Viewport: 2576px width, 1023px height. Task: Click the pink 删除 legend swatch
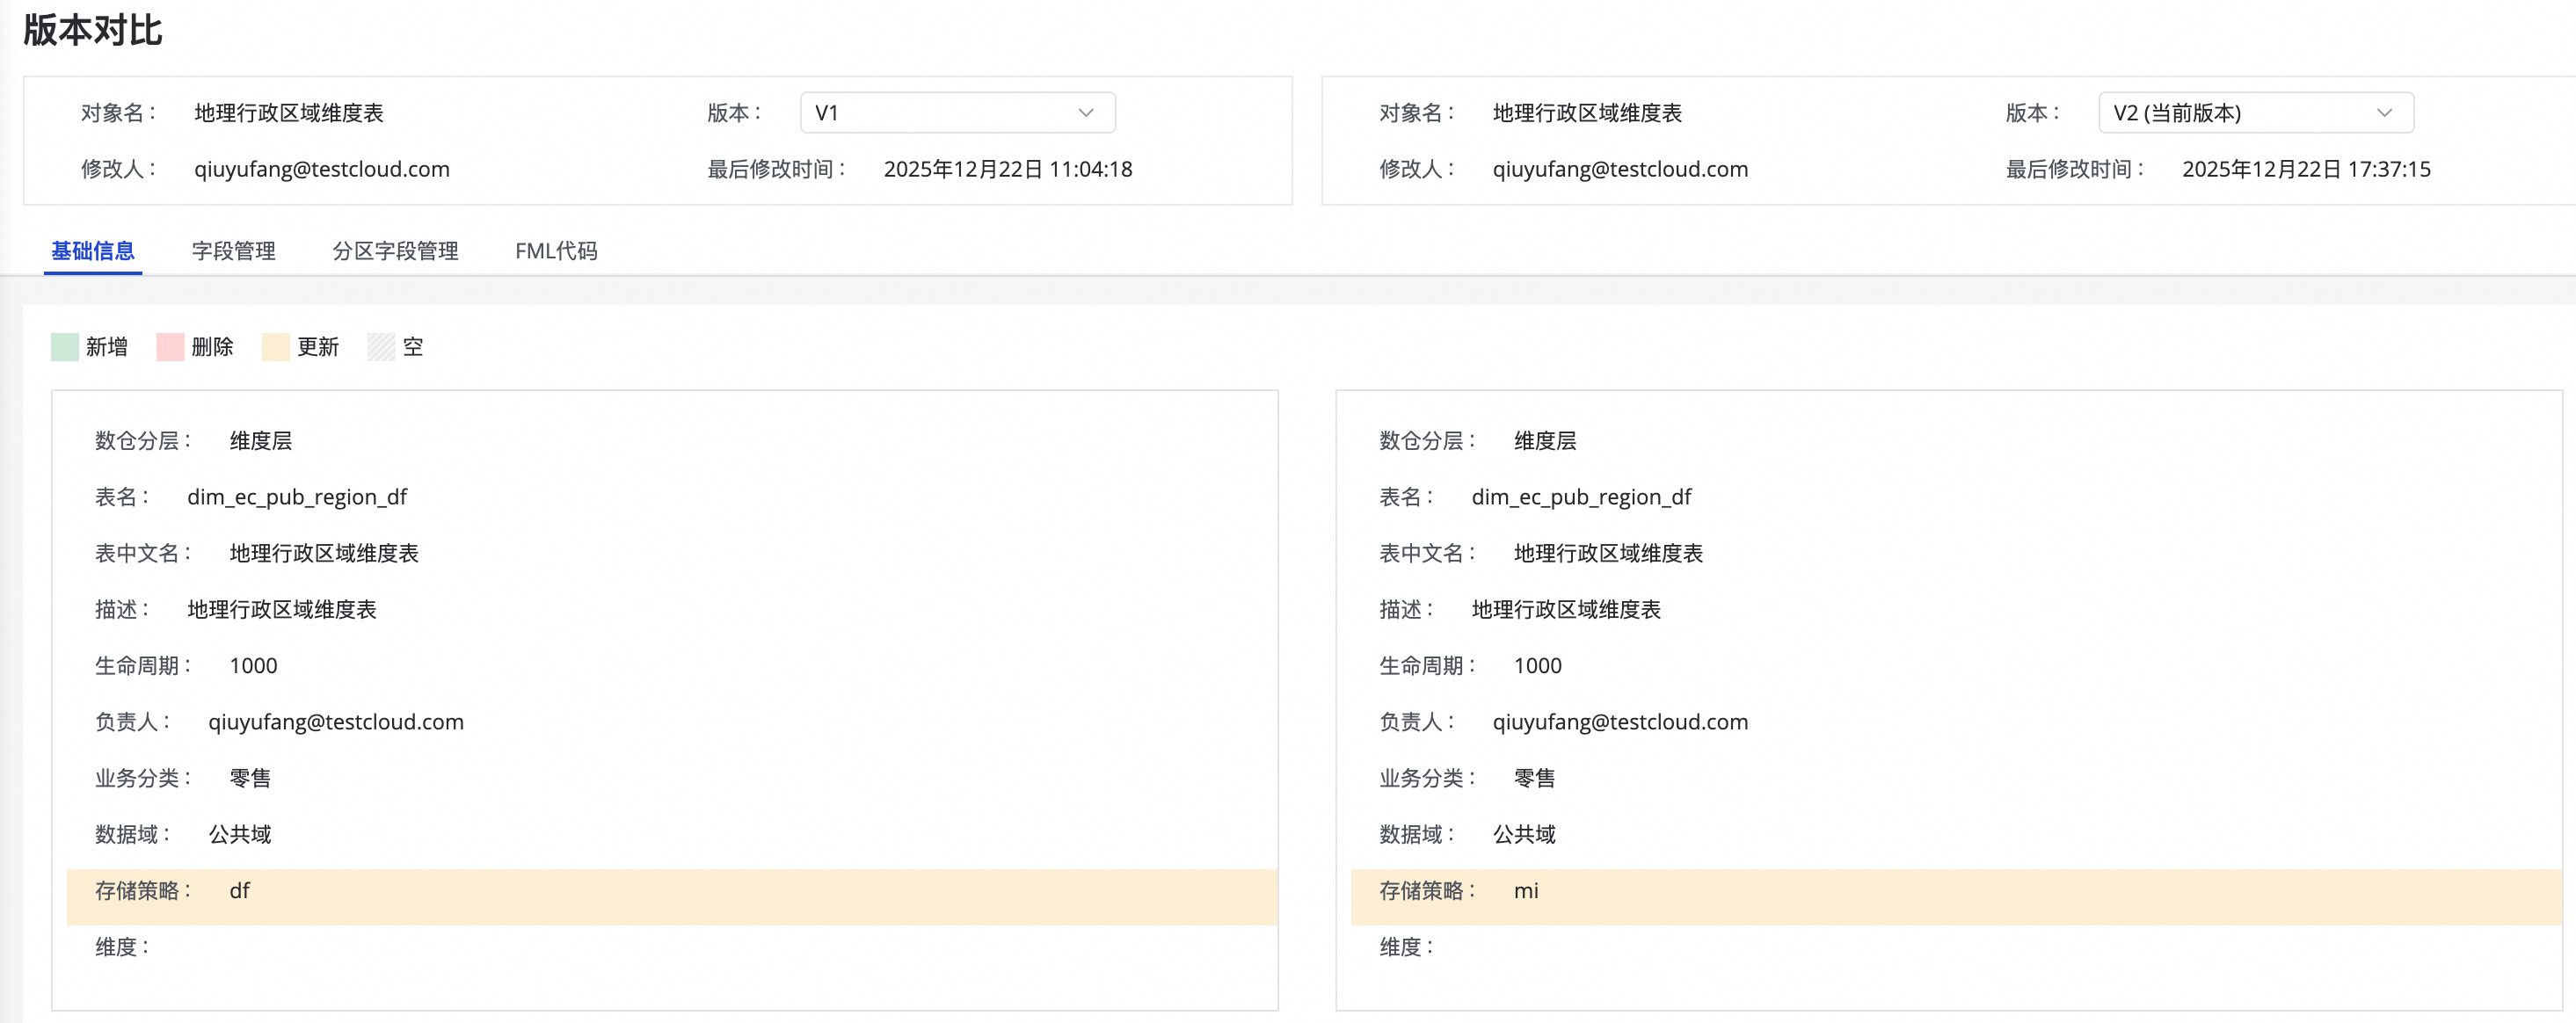[170, 347]
